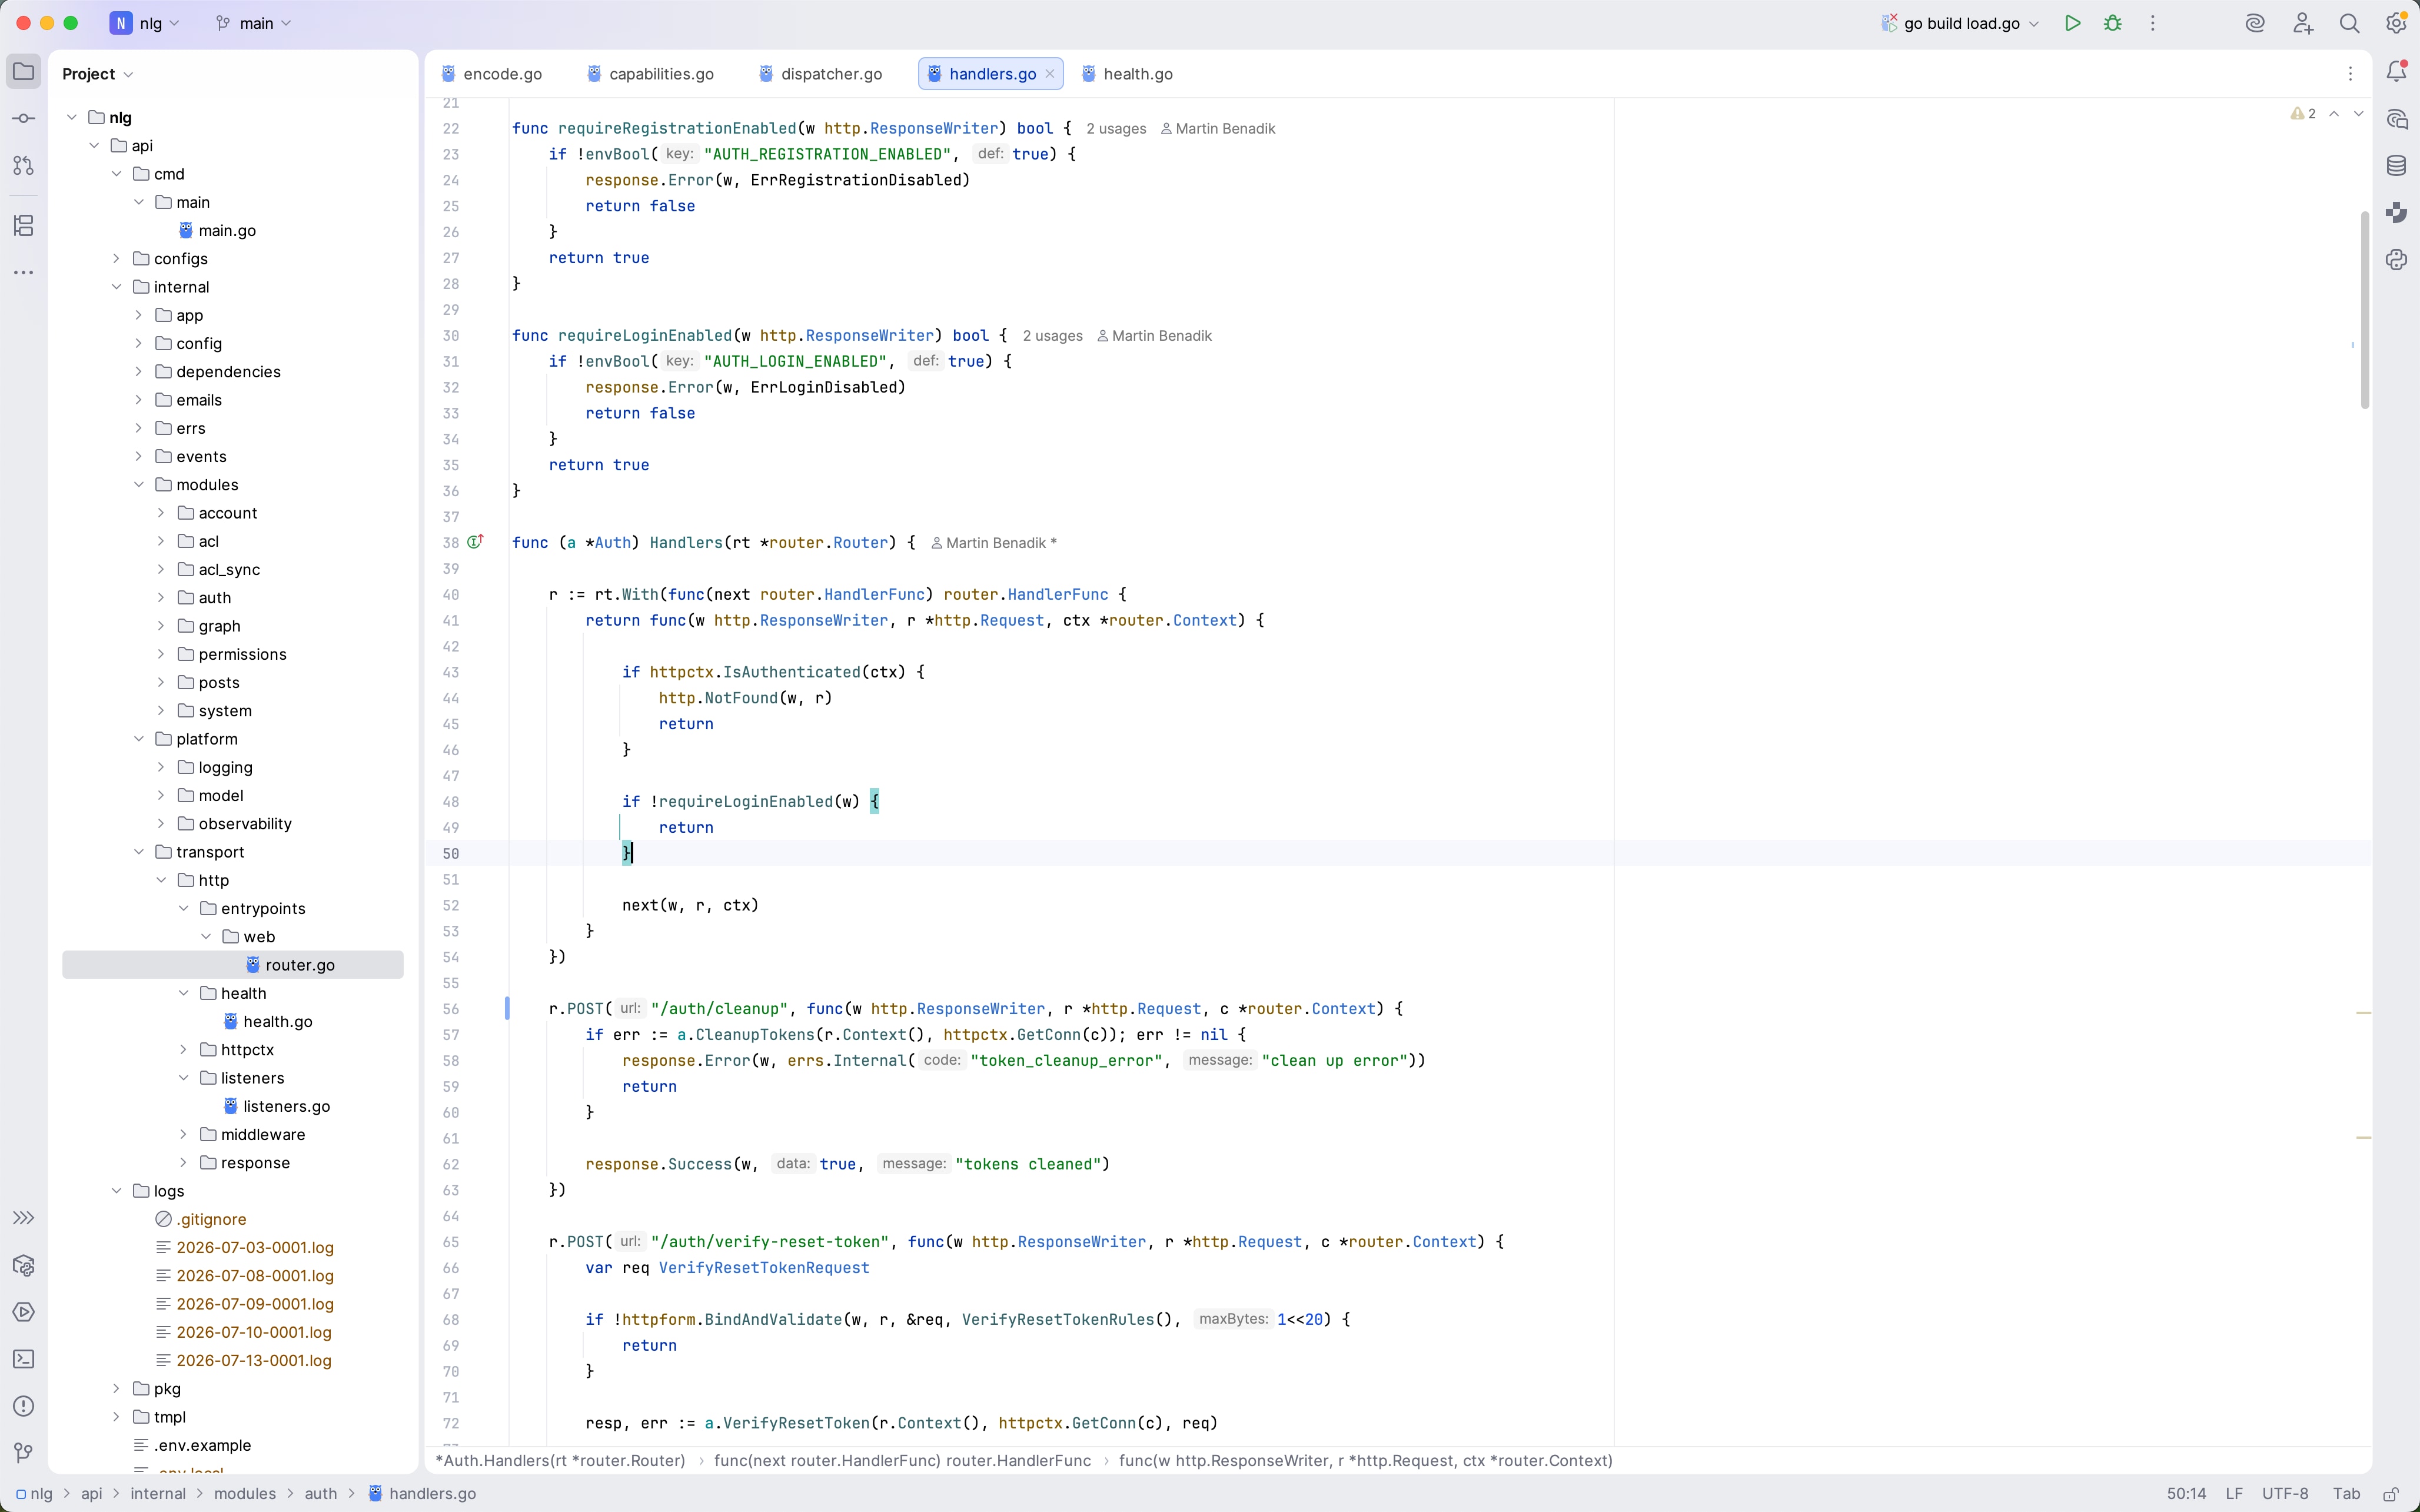Open the Git tool window icon
The height and width of the screenshot is (1512, 2420).
(23, 1453)
